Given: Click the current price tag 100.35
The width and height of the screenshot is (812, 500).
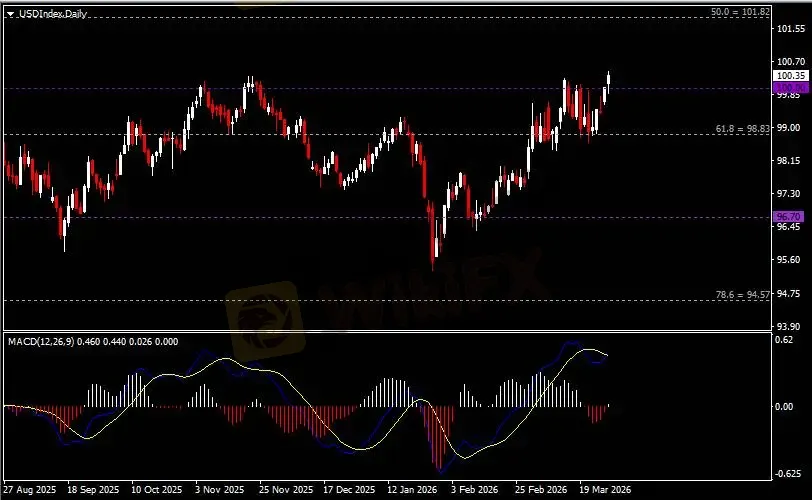Looking at the screenshot, I should 791,76.
